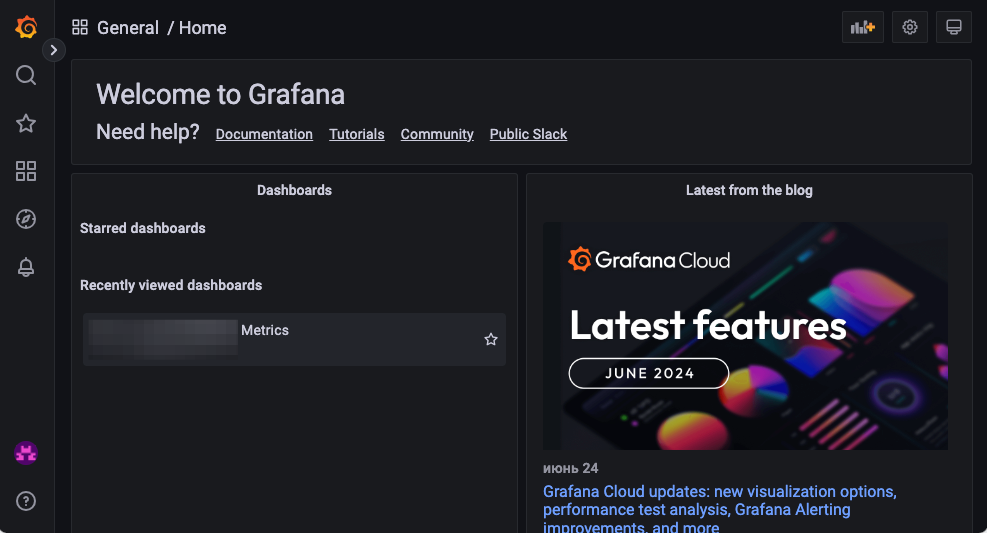
Task: Expand the sidebar with the chevron arrow
Action: click(54, 50)
